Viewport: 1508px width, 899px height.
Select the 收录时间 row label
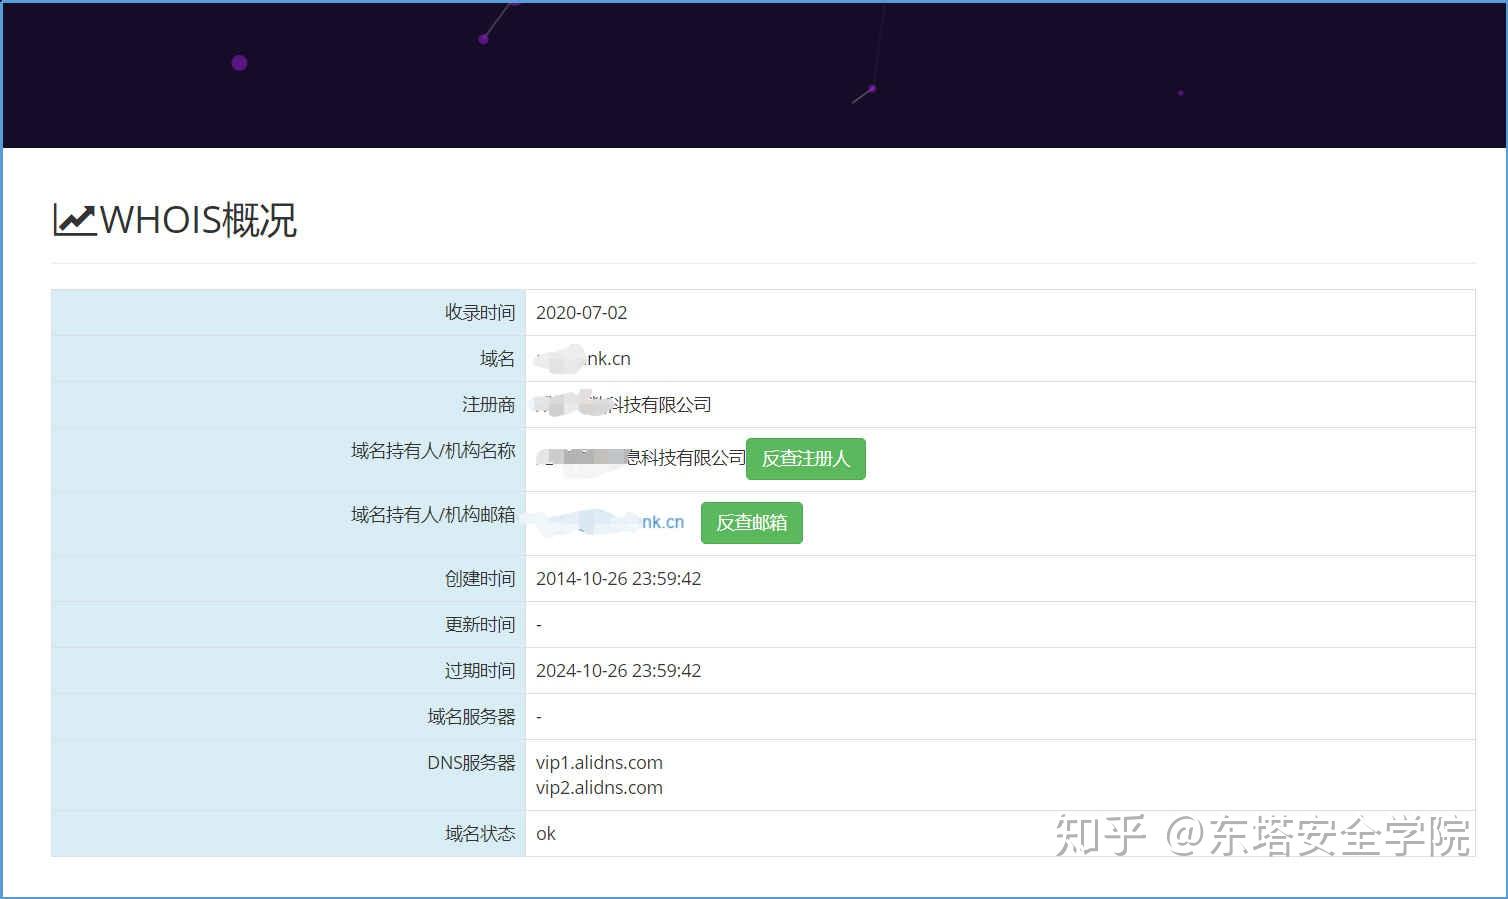point(481,312)
